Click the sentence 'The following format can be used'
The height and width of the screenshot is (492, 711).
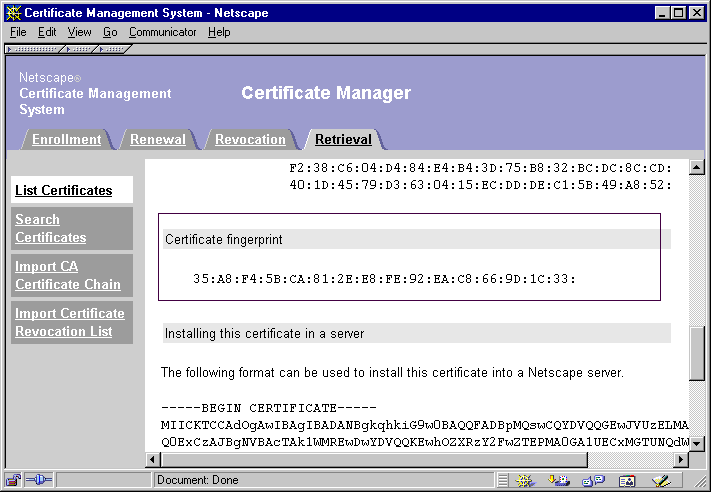pyautogui.click(x=392, y=373)
